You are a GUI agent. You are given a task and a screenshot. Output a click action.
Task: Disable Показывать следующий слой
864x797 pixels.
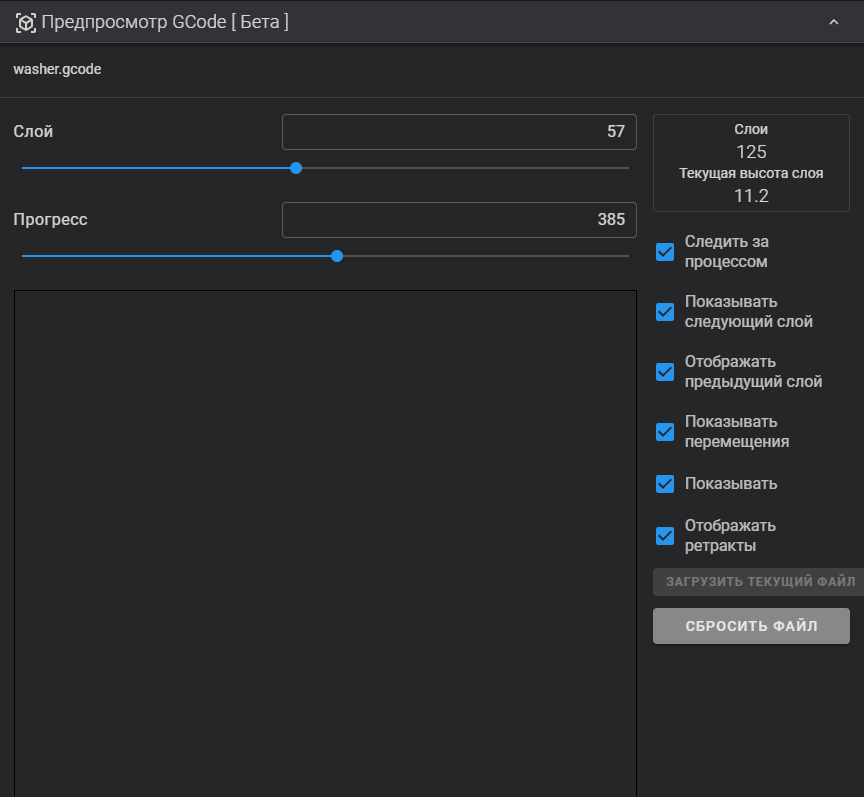pos(664,312)
